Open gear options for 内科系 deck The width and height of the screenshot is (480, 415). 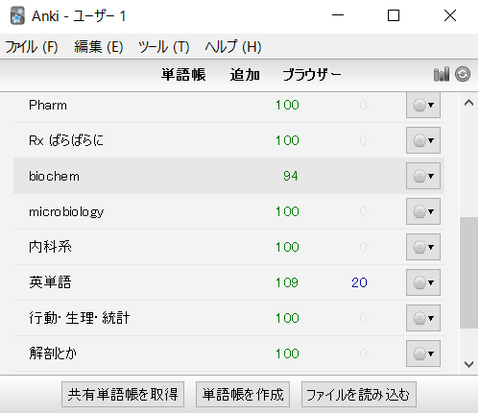(423, 247)
